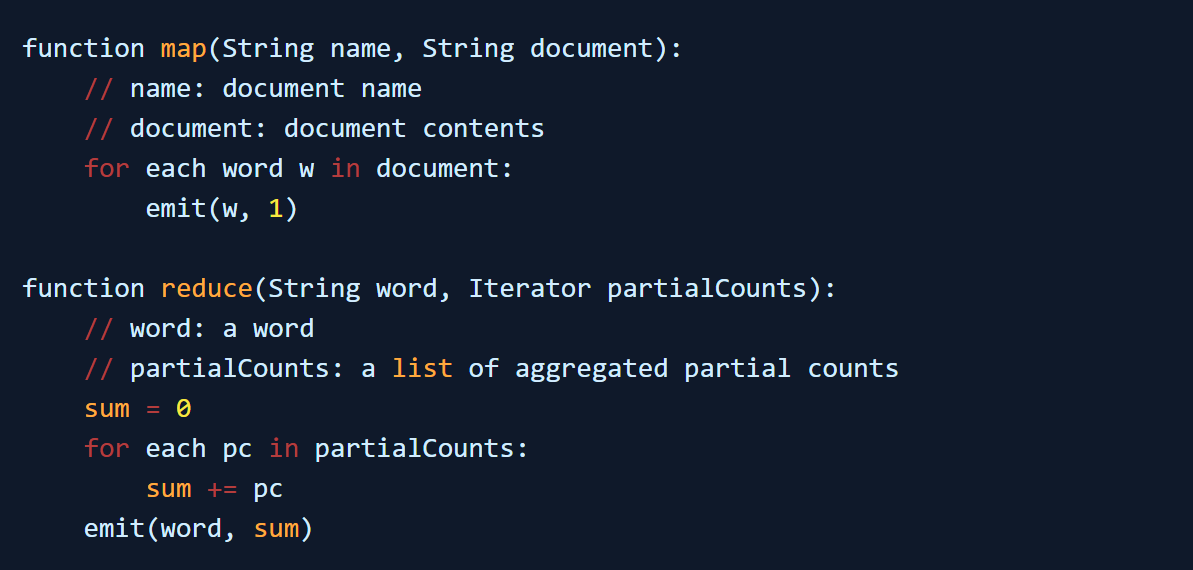Viewport: 1193px width, 570px height.
Task: Click the yellow 0 in "sum = 0"
Action: pyautogui.click(x=183, y=408)
